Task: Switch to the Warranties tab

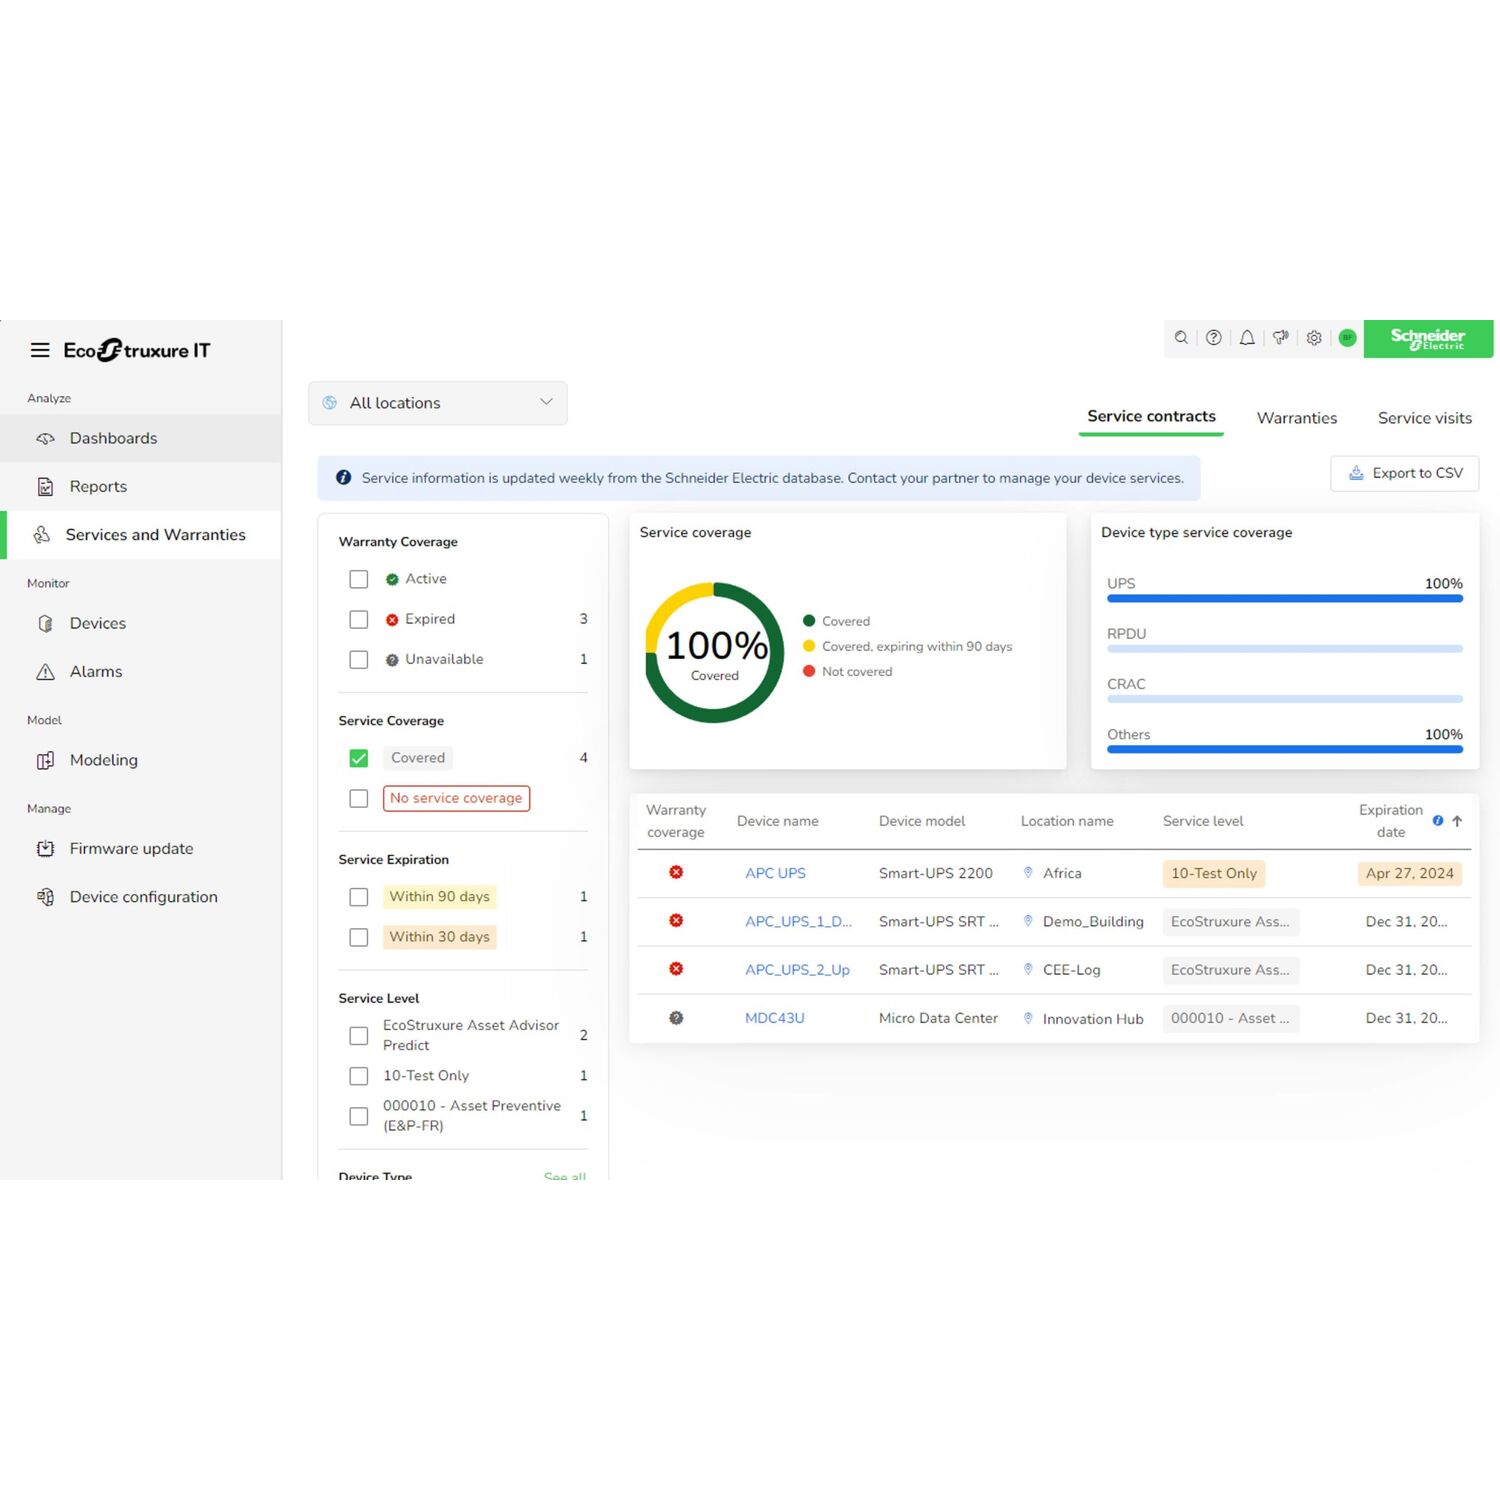Action: (1296, 418)
